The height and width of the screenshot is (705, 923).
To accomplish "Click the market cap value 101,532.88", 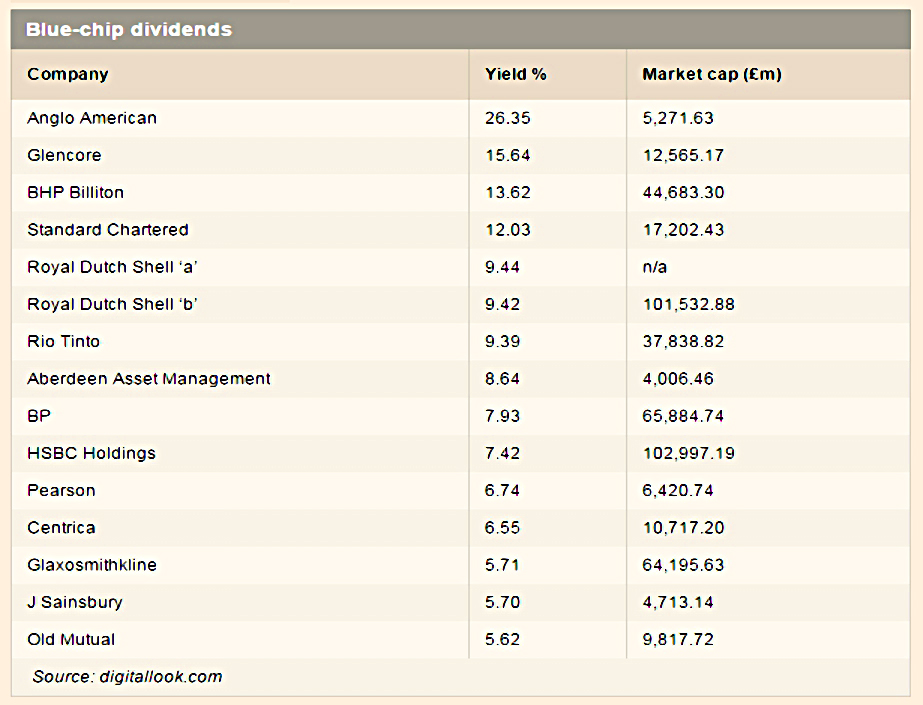I will click(x=688, y=304).
